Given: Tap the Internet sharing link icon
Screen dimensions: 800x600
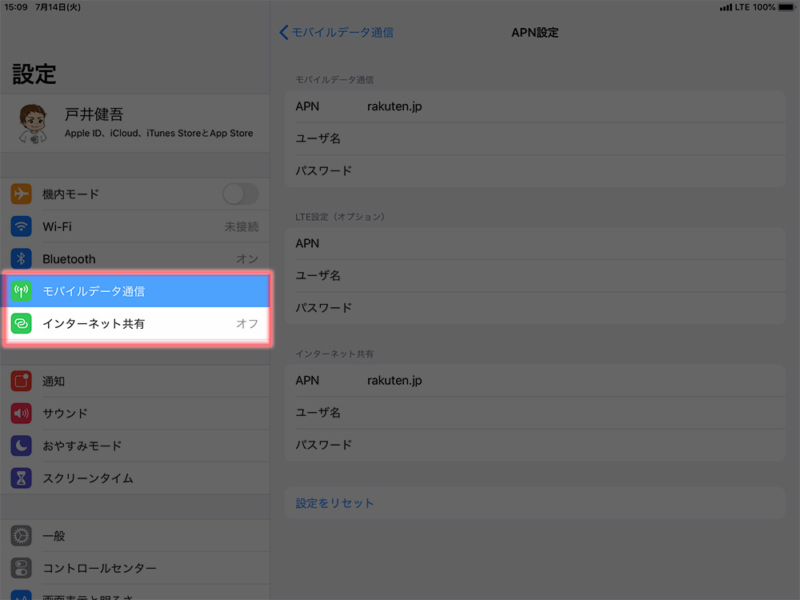Looking at the screenshot, I should [21, 323].
